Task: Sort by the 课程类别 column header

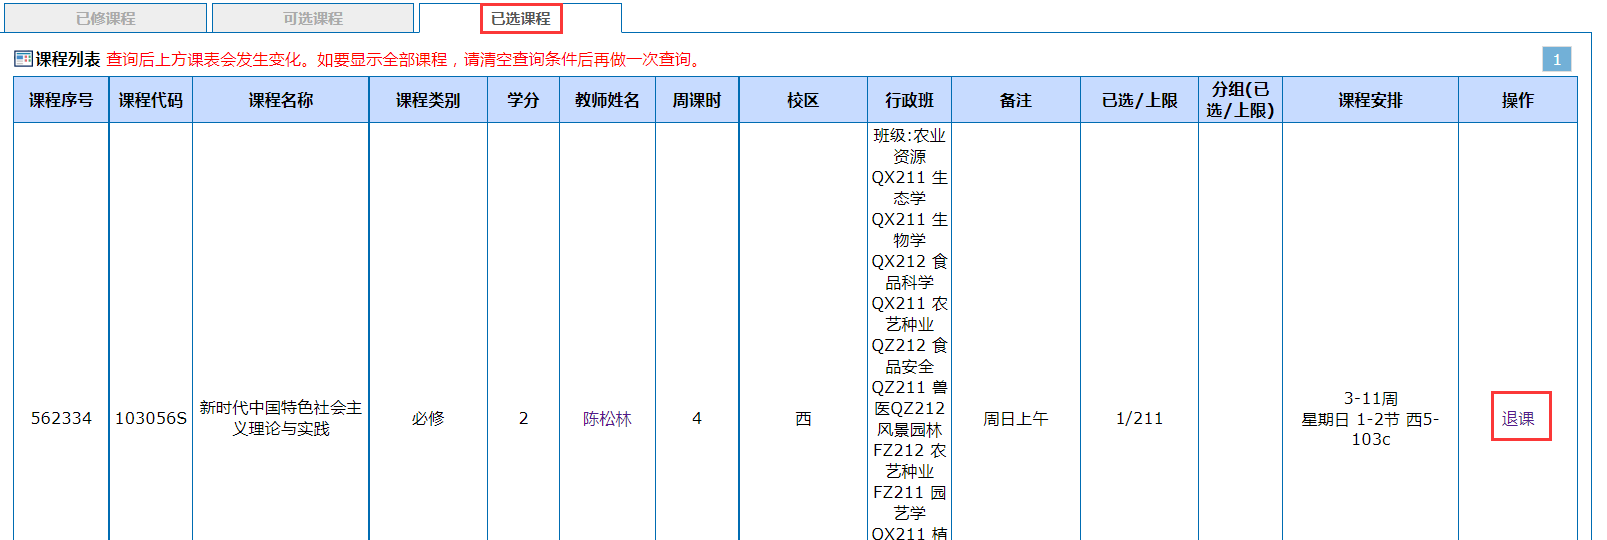Action: pyautogui.click(x=428, y=100)
